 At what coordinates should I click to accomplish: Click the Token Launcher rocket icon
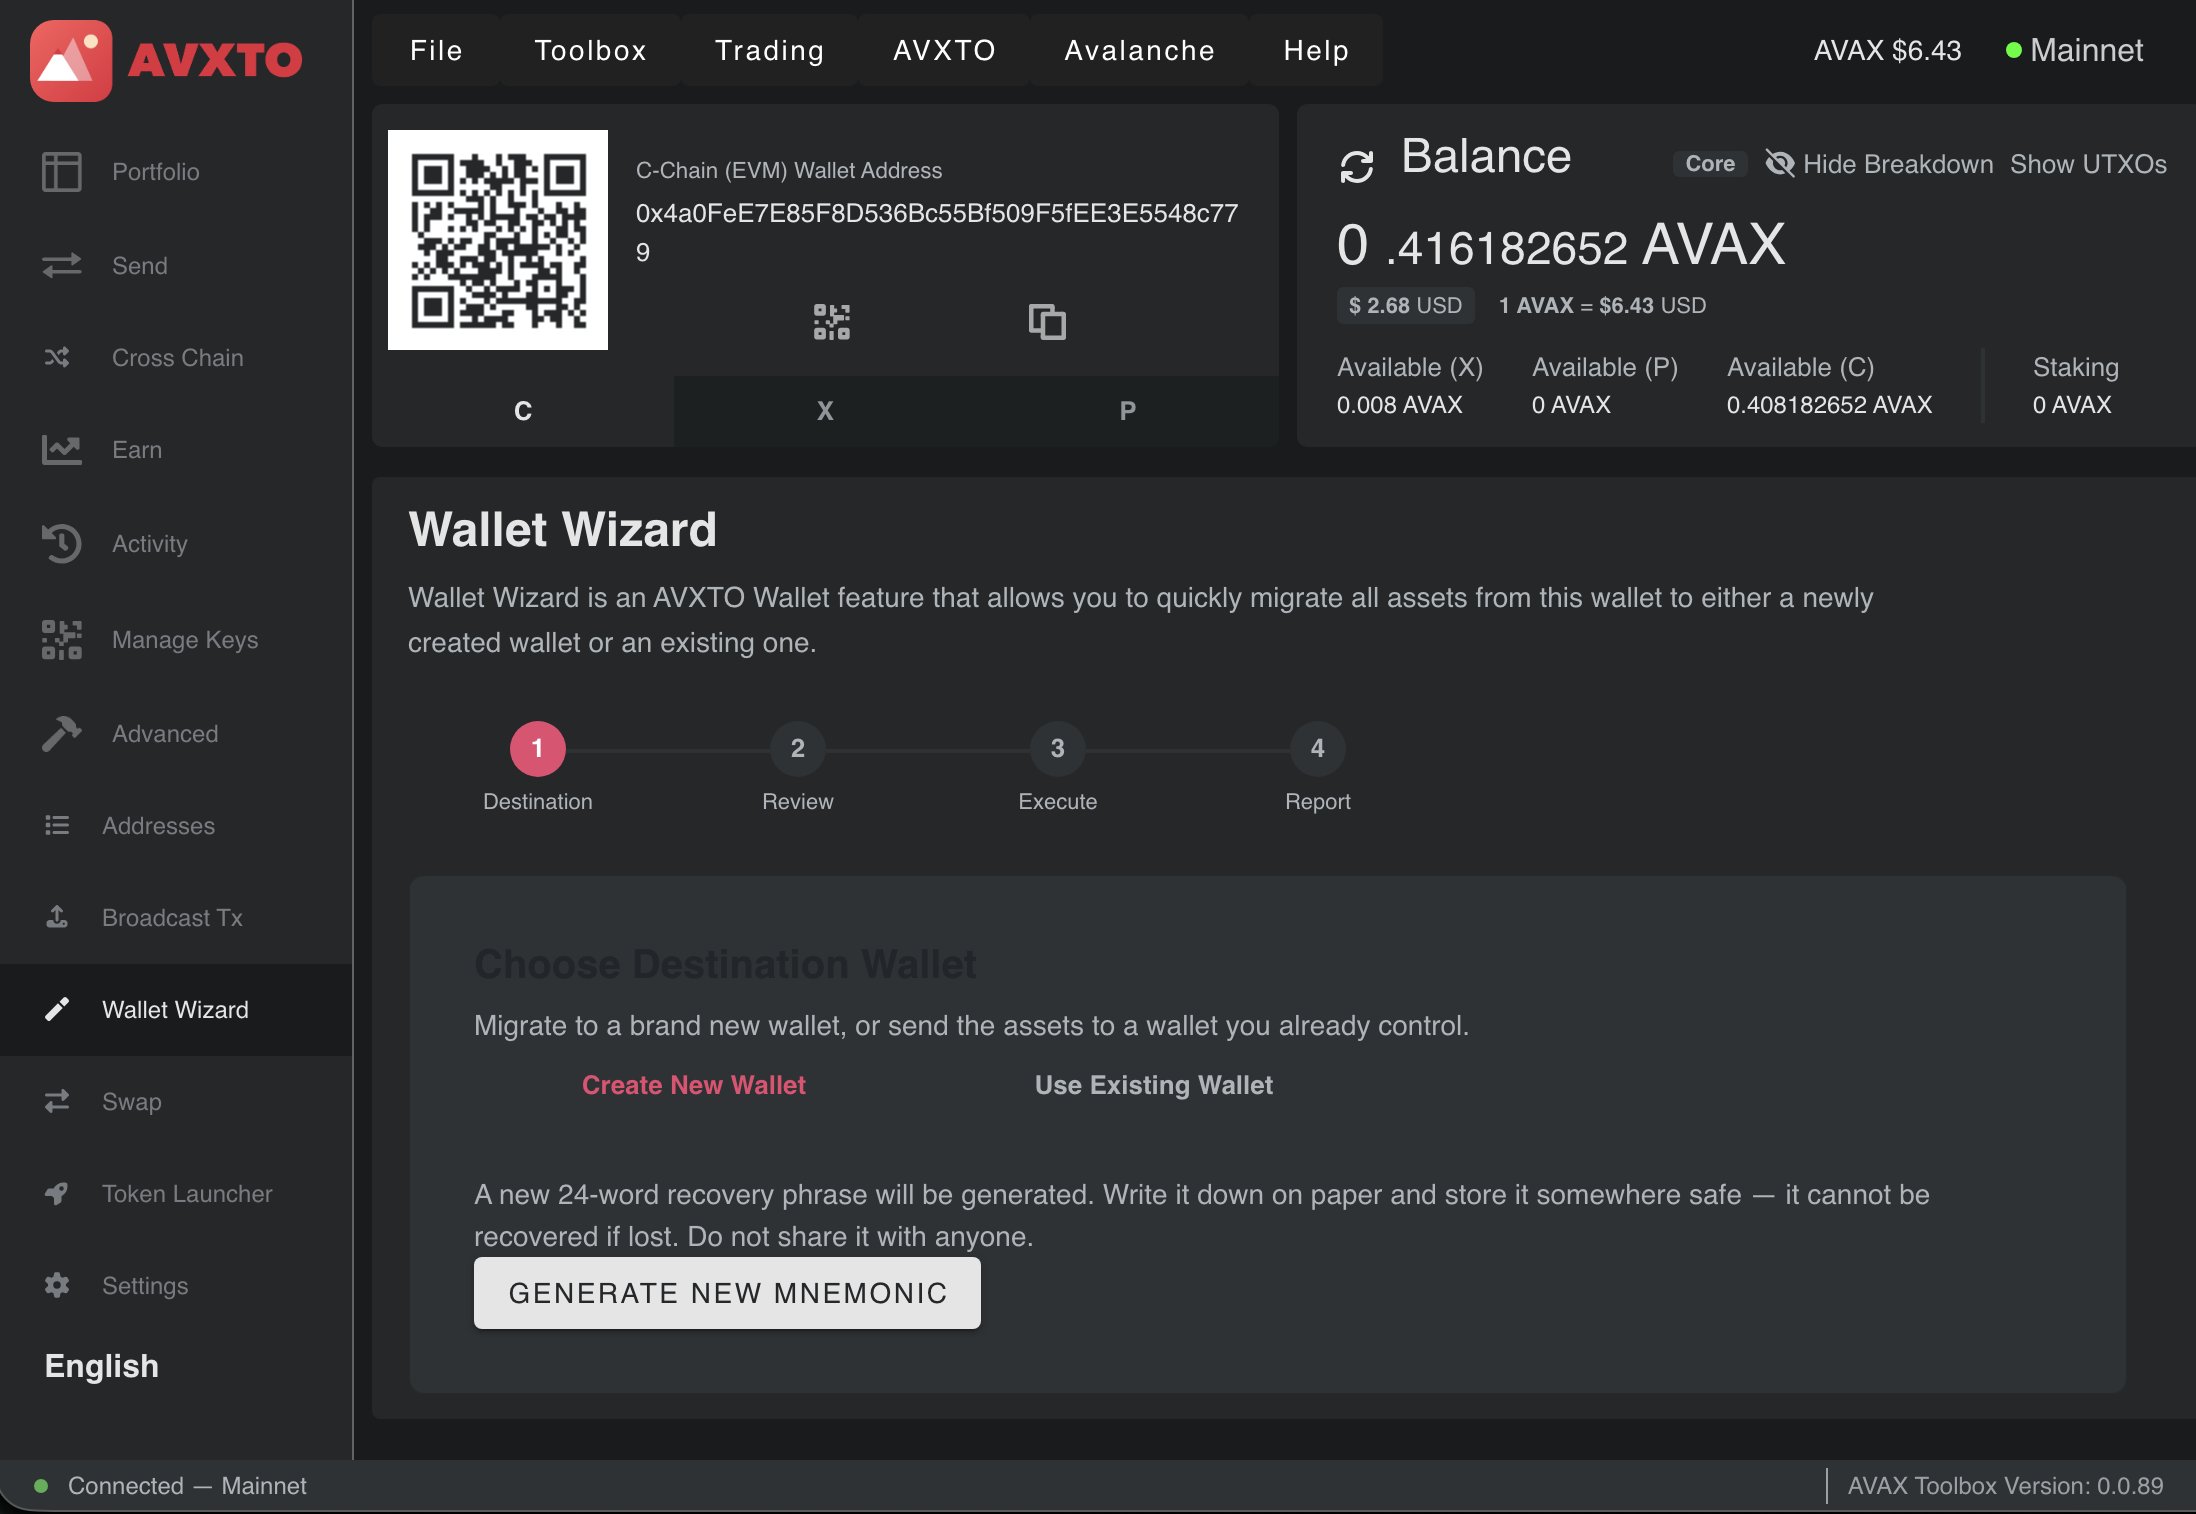[57, 1193]
